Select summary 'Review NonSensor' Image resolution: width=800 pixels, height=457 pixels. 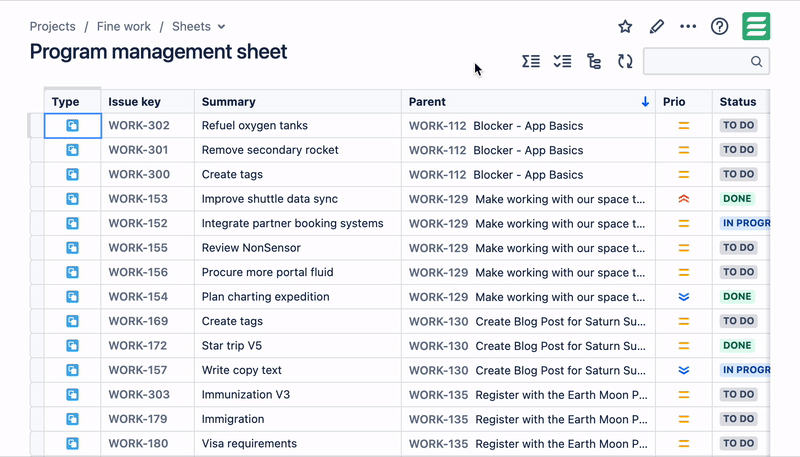[251, 248]
